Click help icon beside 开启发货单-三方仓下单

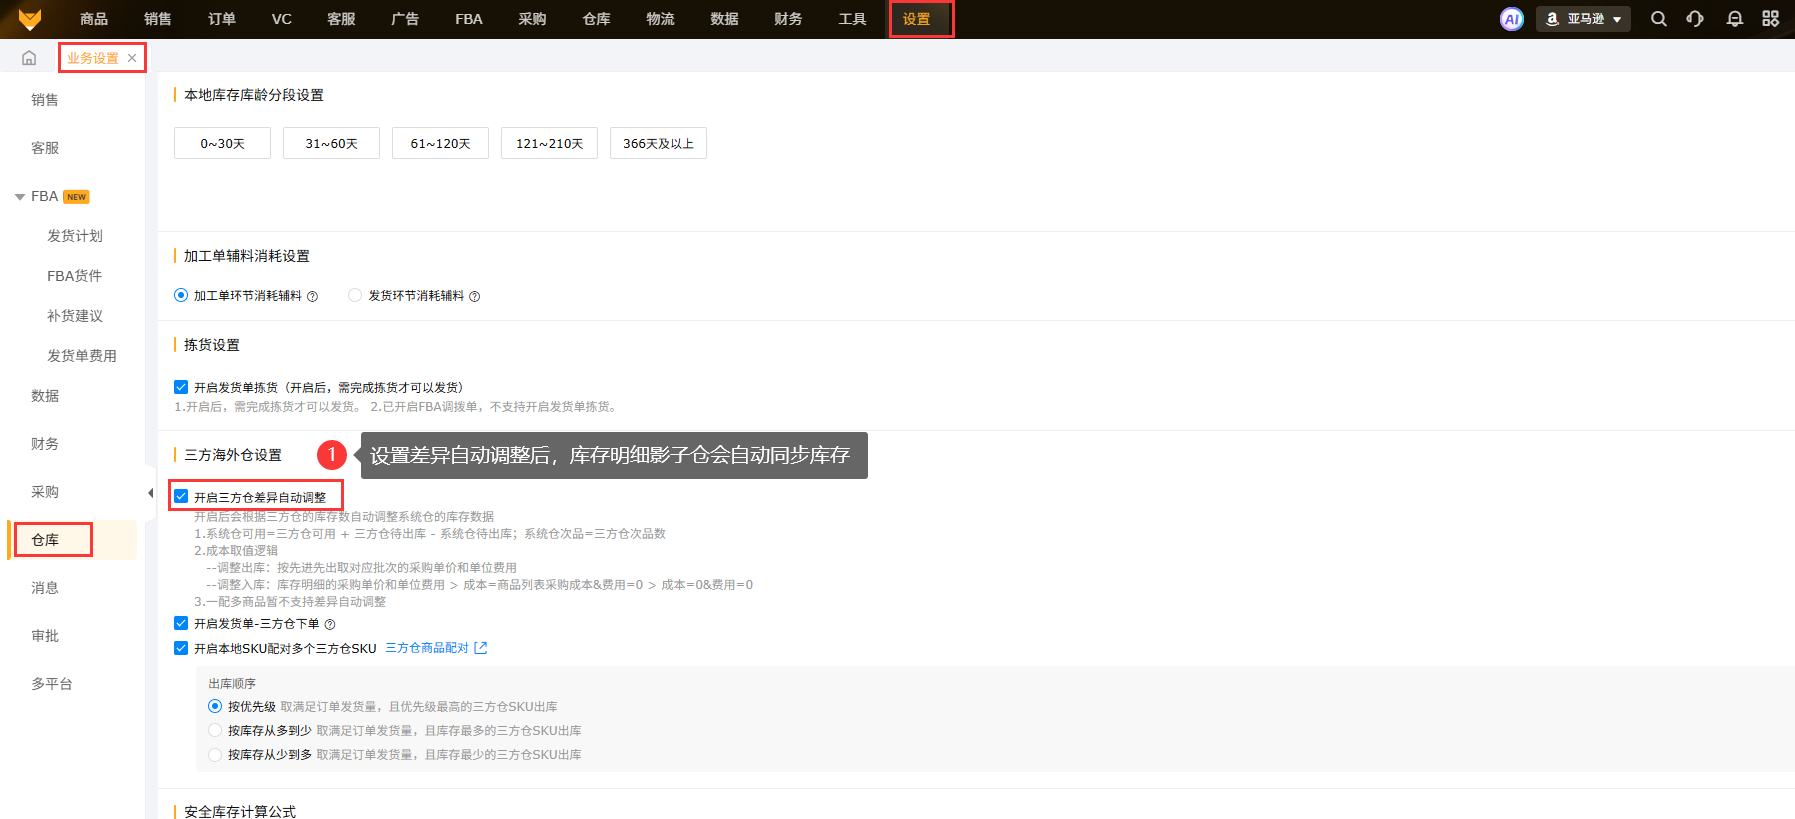(x=330, y=624)
